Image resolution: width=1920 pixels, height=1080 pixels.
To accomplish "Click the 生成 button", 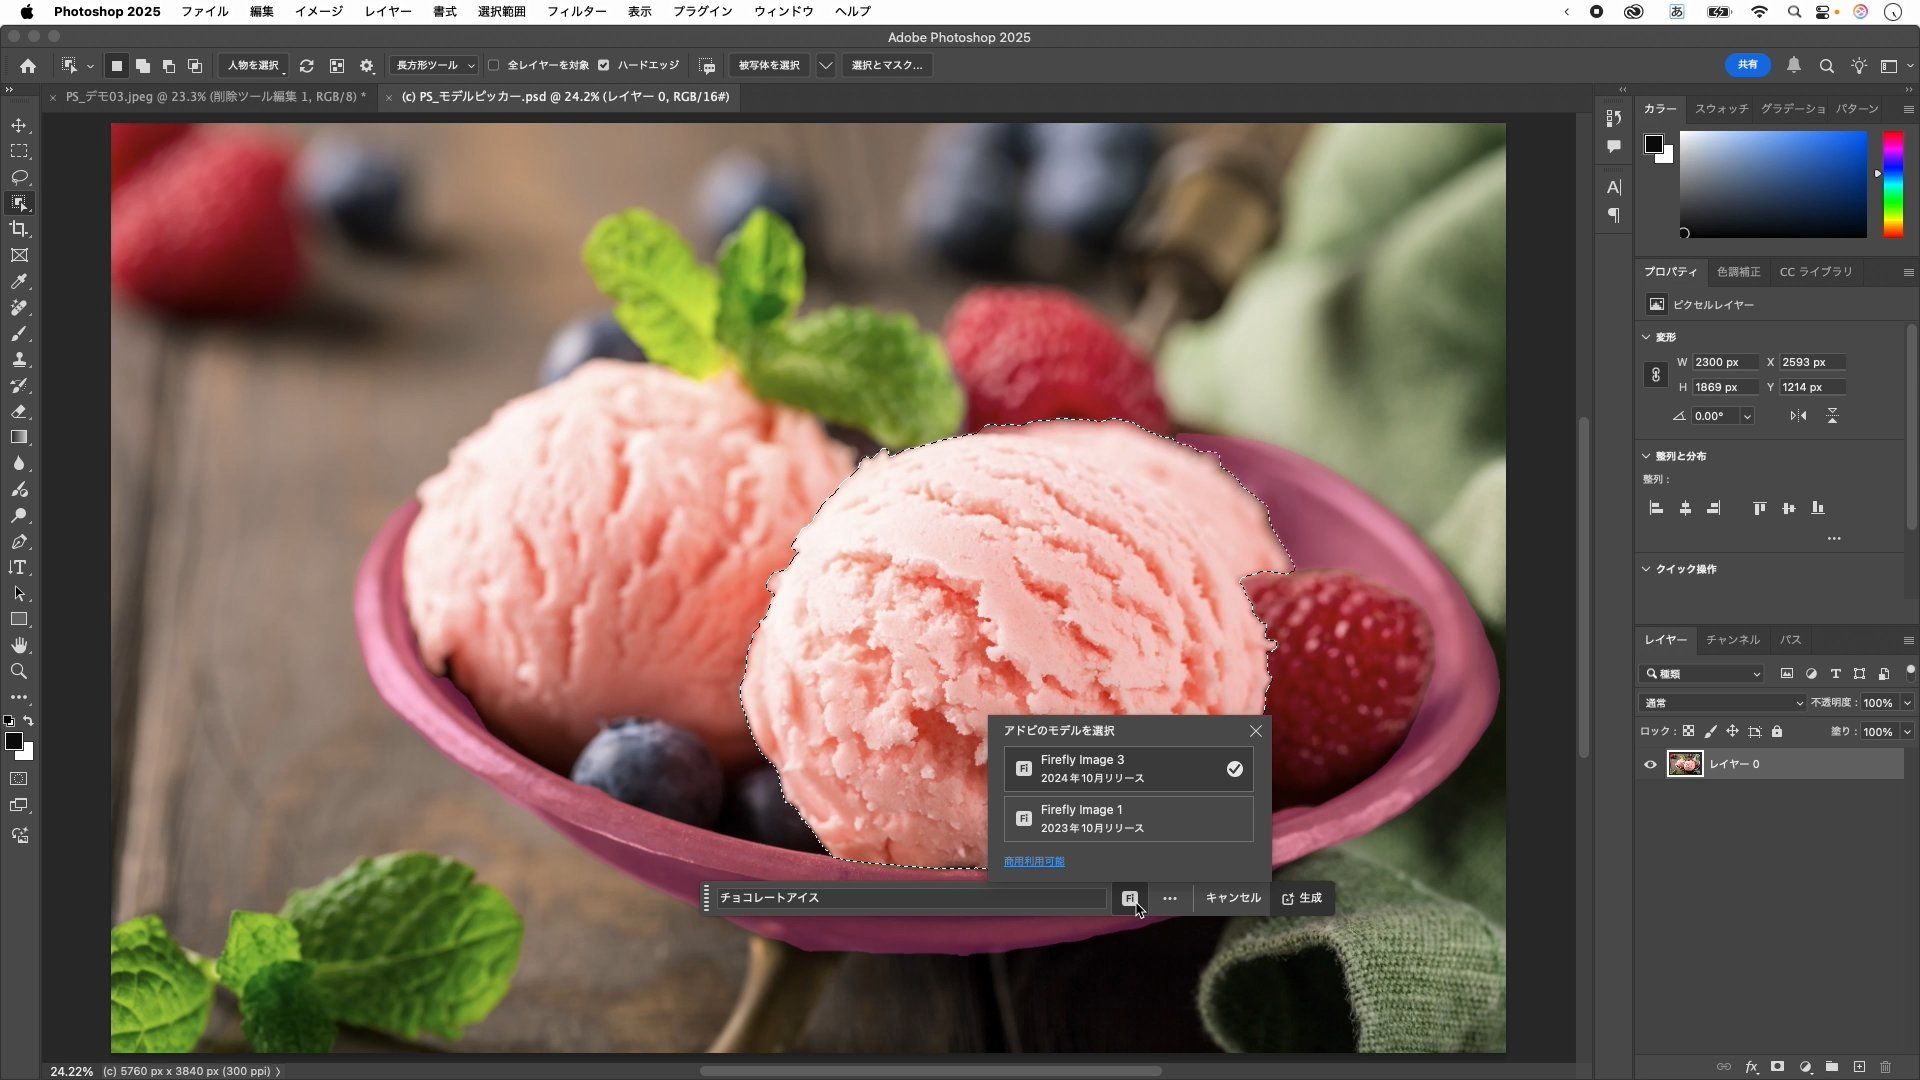I will click(1302, 898).
